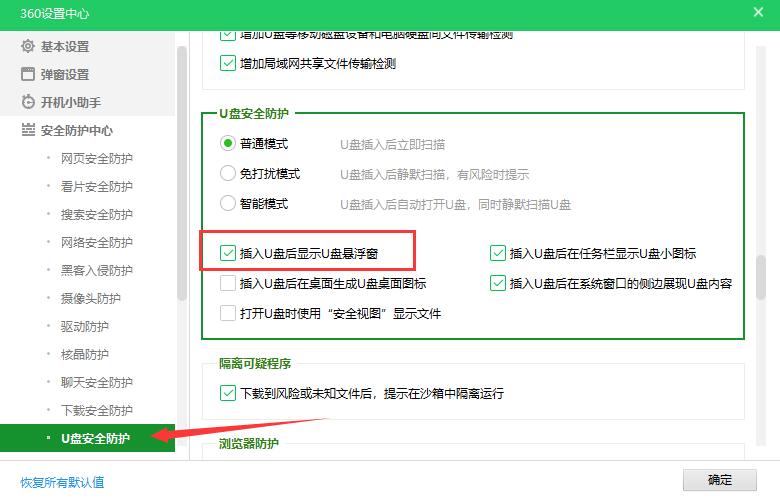Toggle 插入U盘后在任务栏显示U盘小图标 checkbox
This screenshot has width=780, height=500.
(498, 254)
